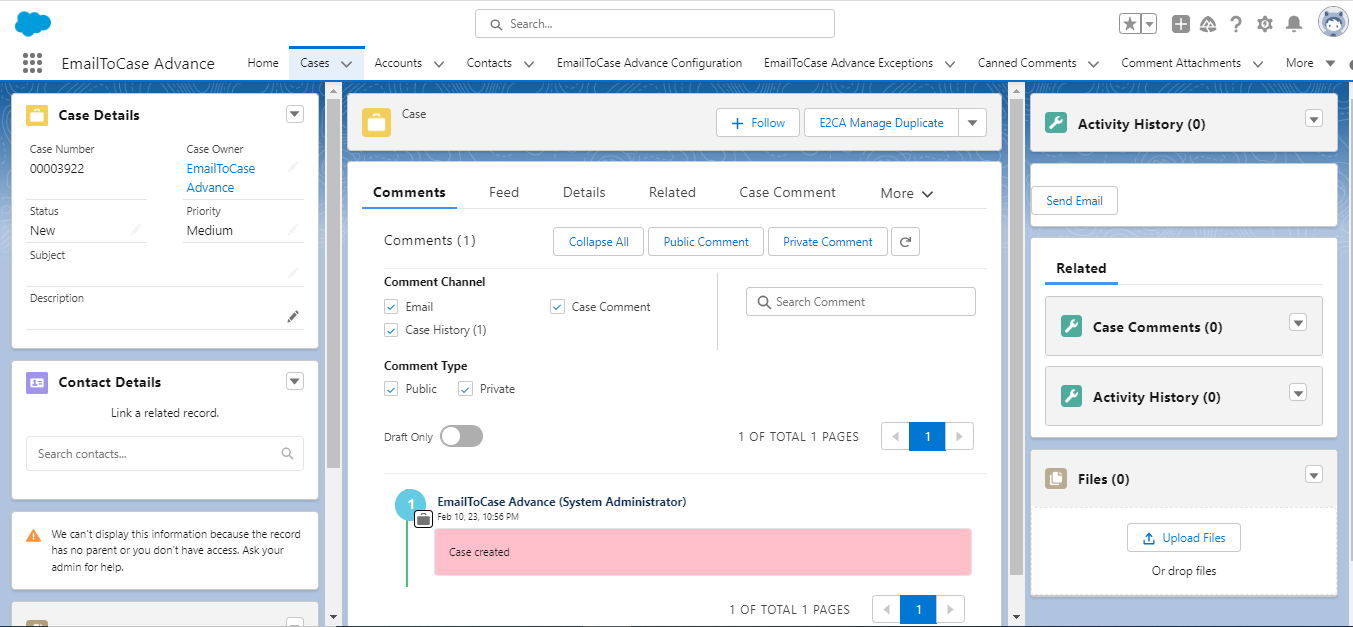The width and height of the screenshot is (1353, 627).
Task: Switch to the Details tab
Action: 584,193
